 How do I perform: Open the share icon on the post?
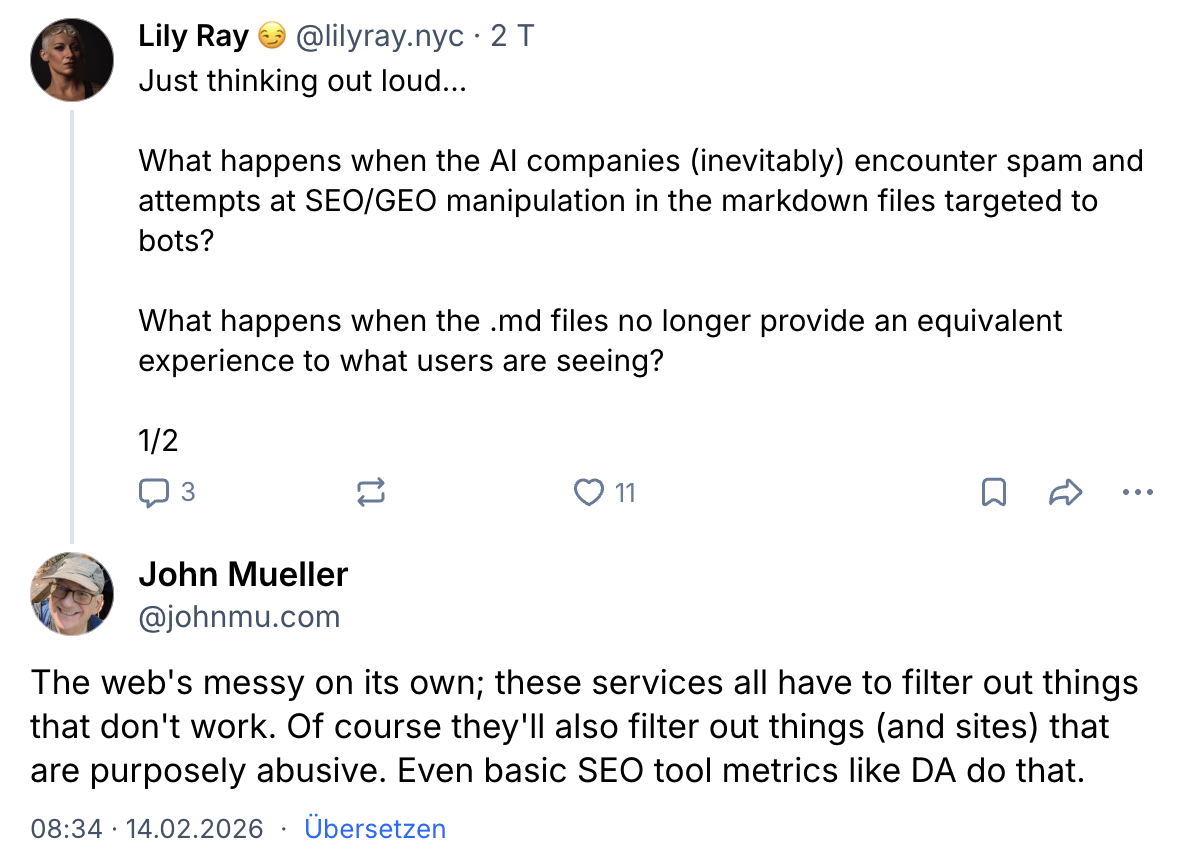pos(1065,492)
